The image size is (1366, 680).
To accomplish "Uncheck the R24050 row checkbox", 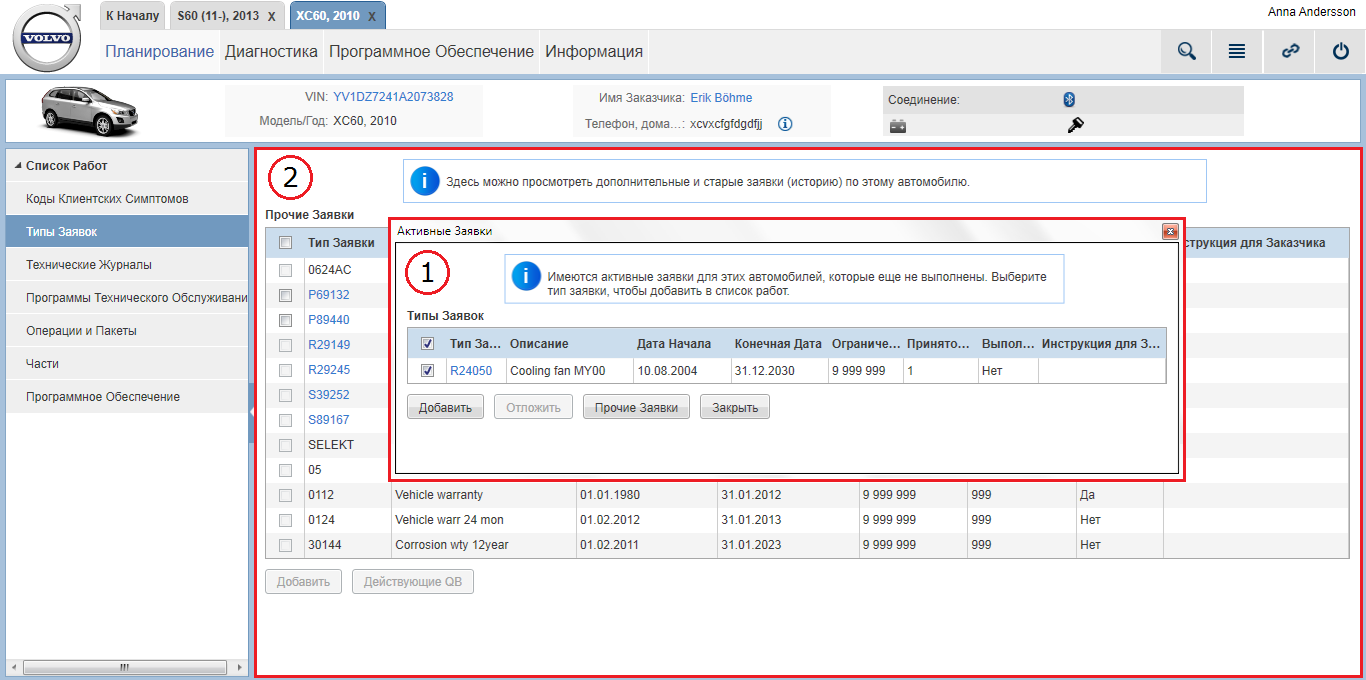I will pos(428,371).
